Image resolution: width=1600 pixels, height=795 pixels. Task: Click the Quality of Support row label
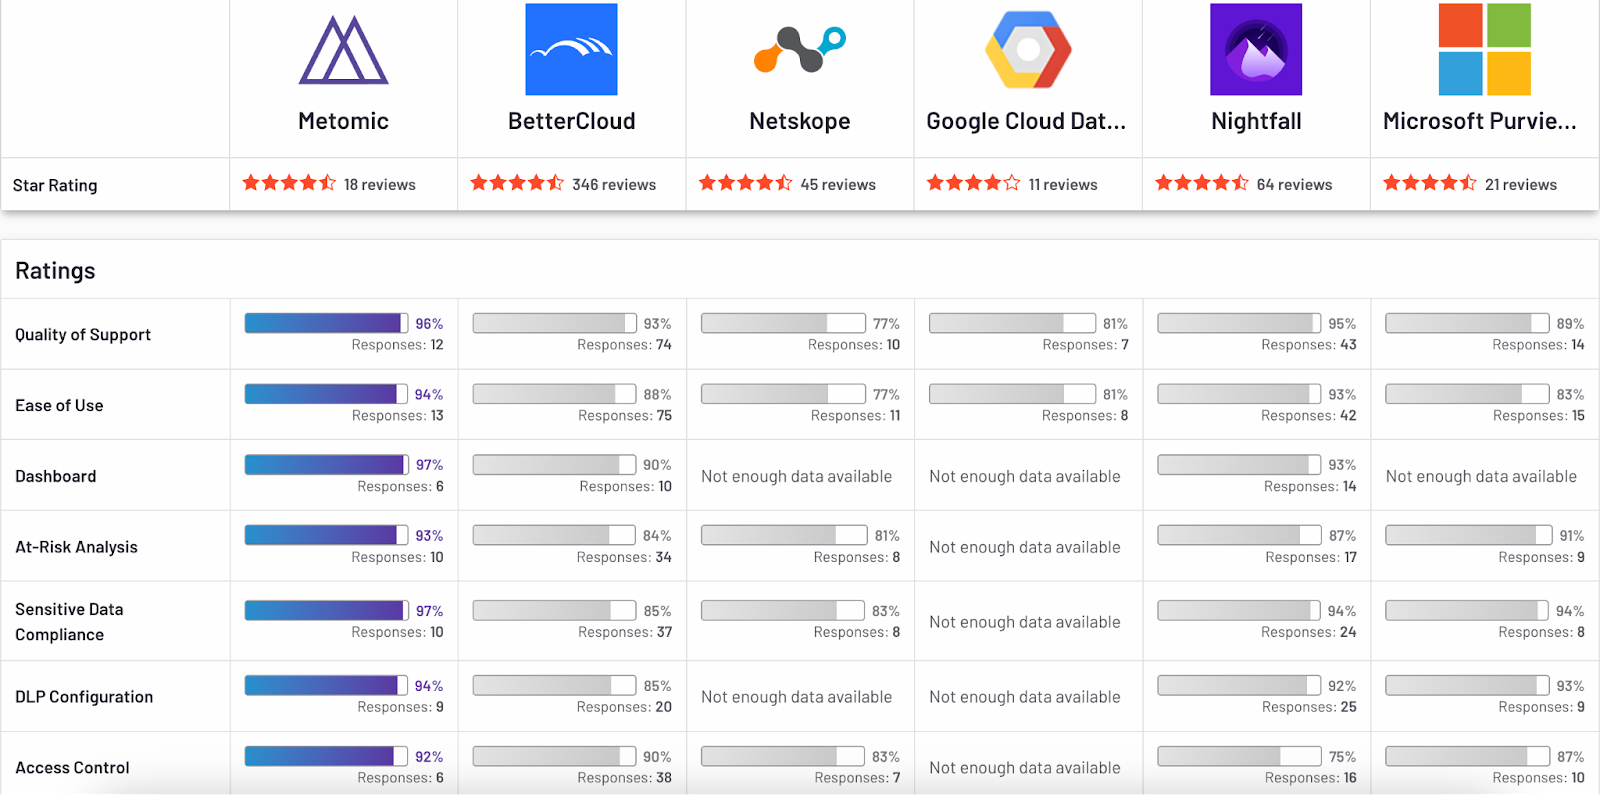point(82,334)
